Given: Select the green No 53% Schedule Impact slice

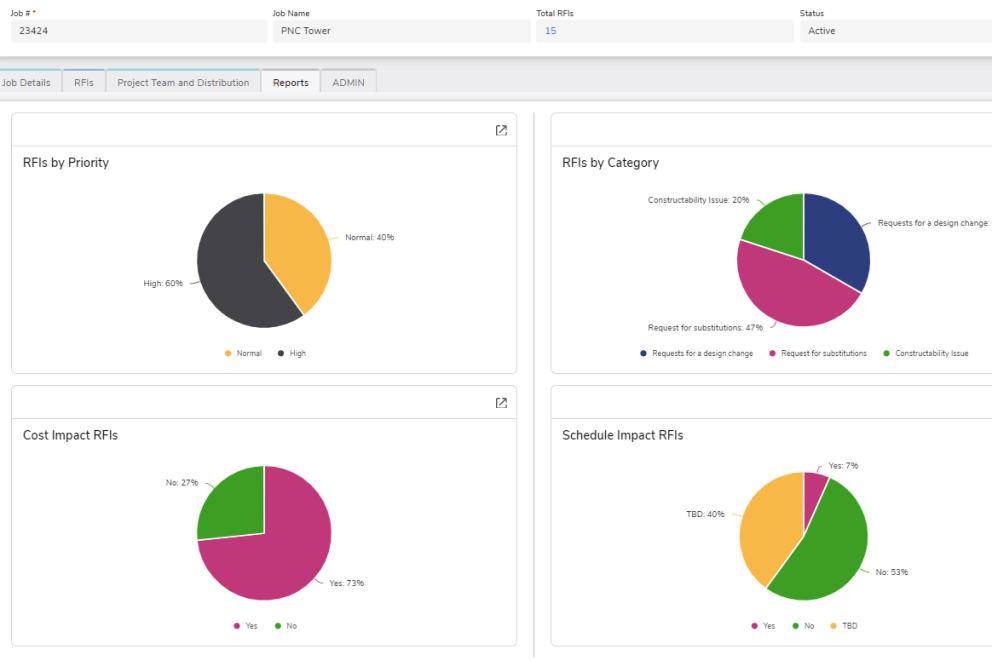Looking at the screenshot, I should click(x=825, y=550).
